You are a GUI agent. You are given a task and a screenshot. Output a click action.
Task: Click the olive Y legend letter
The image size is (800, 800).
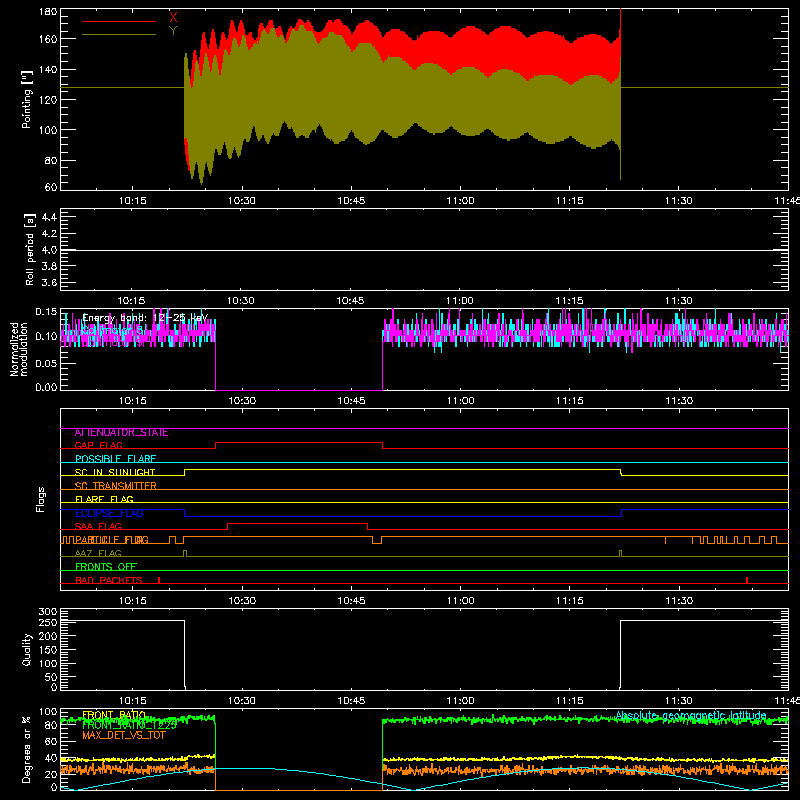(173, 31)
